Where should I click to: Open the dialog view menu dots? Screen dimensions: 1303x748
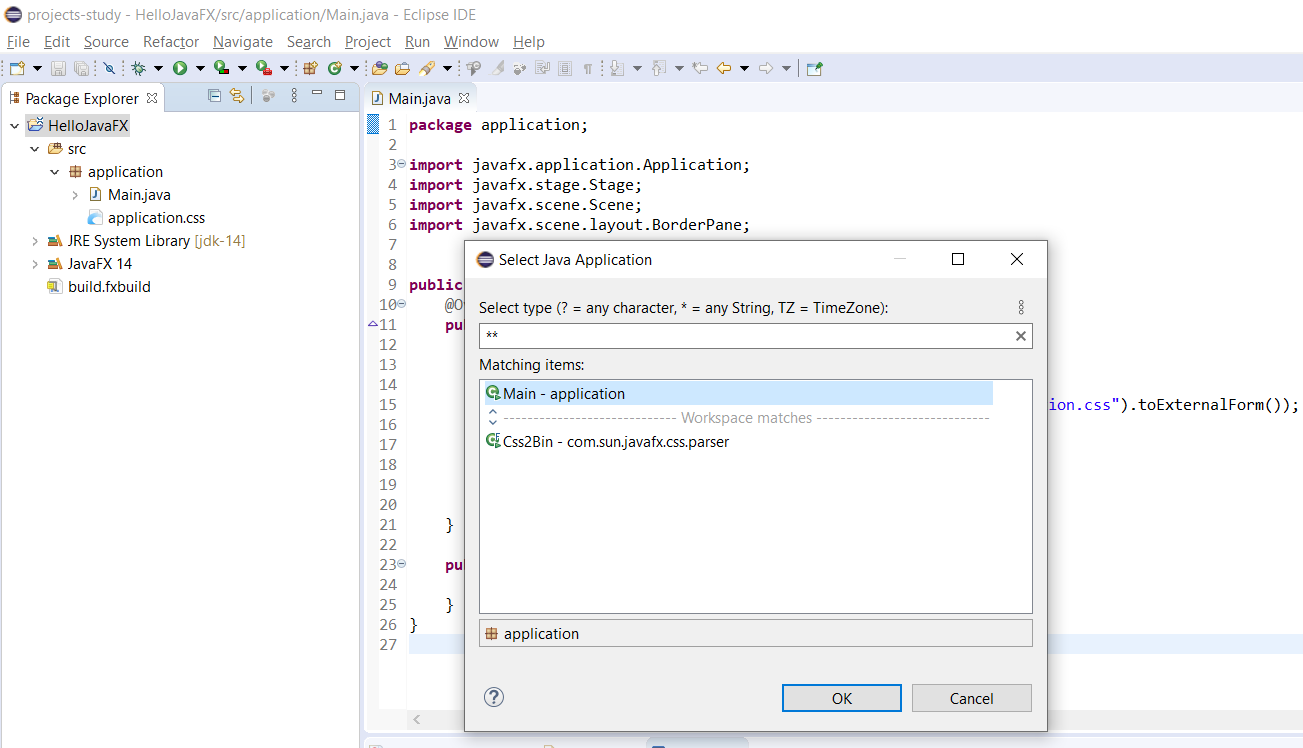[1021, 307]
